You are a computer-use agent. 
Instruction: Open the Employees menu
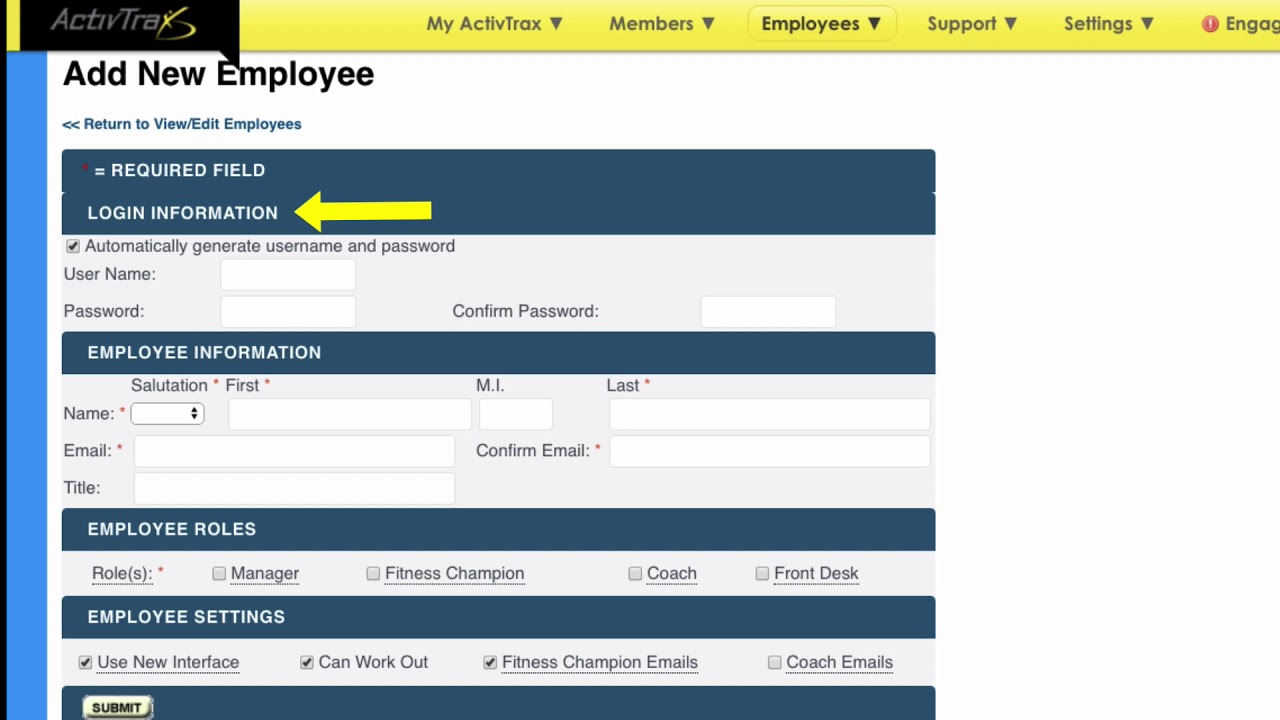click(821, 23)
